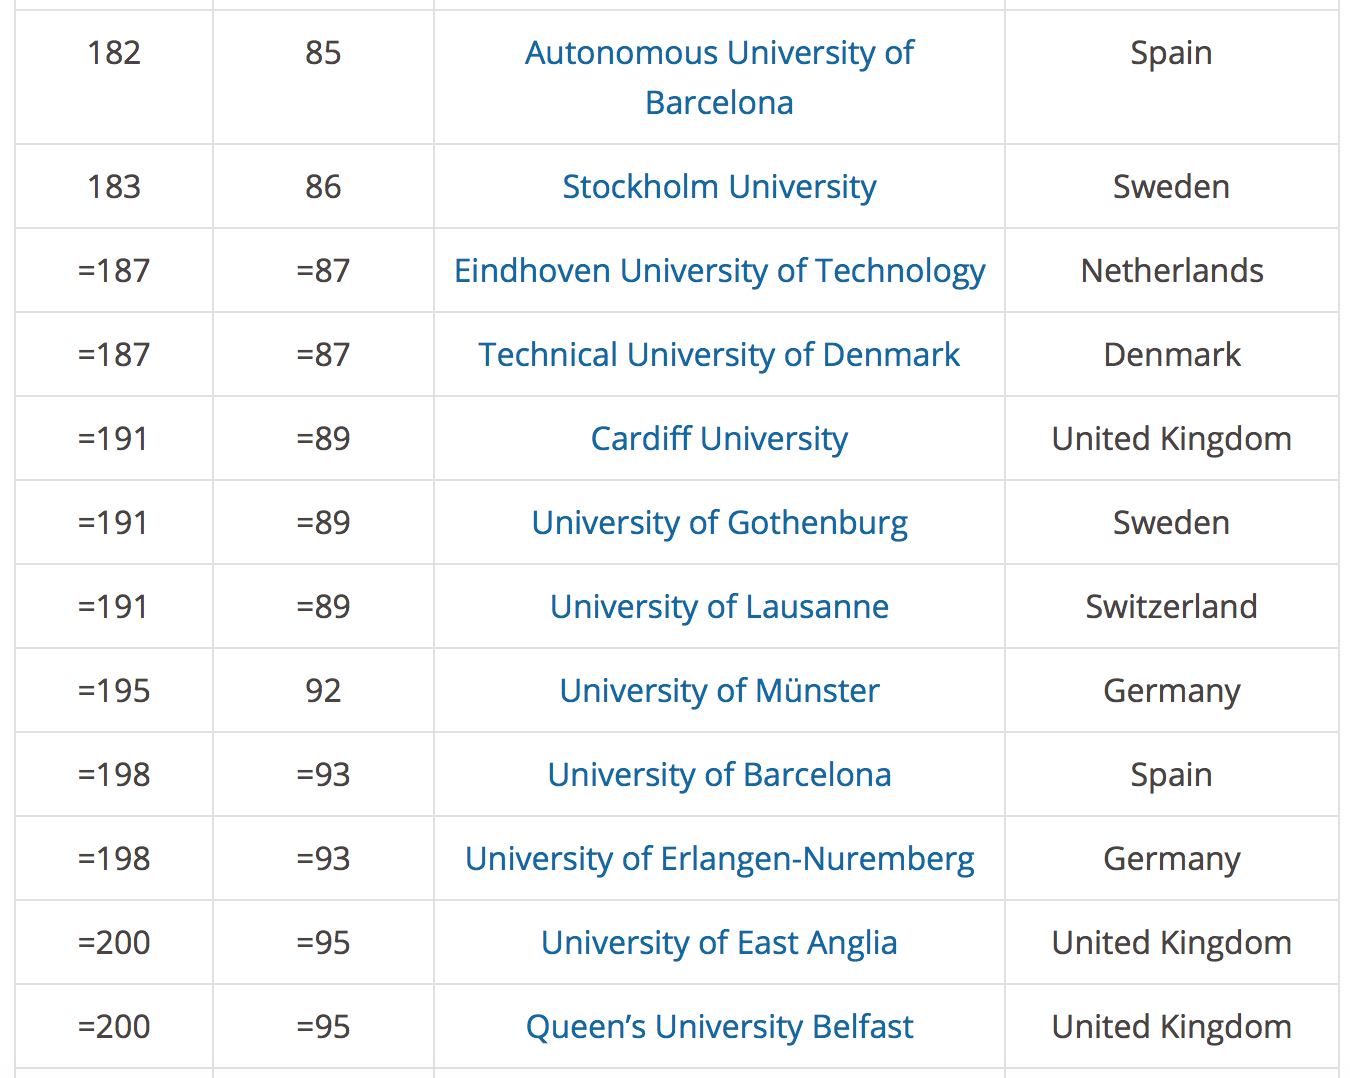1350x1078 pixels.
Task: Open the University of Münster link
Action: [x=719, y=691]
